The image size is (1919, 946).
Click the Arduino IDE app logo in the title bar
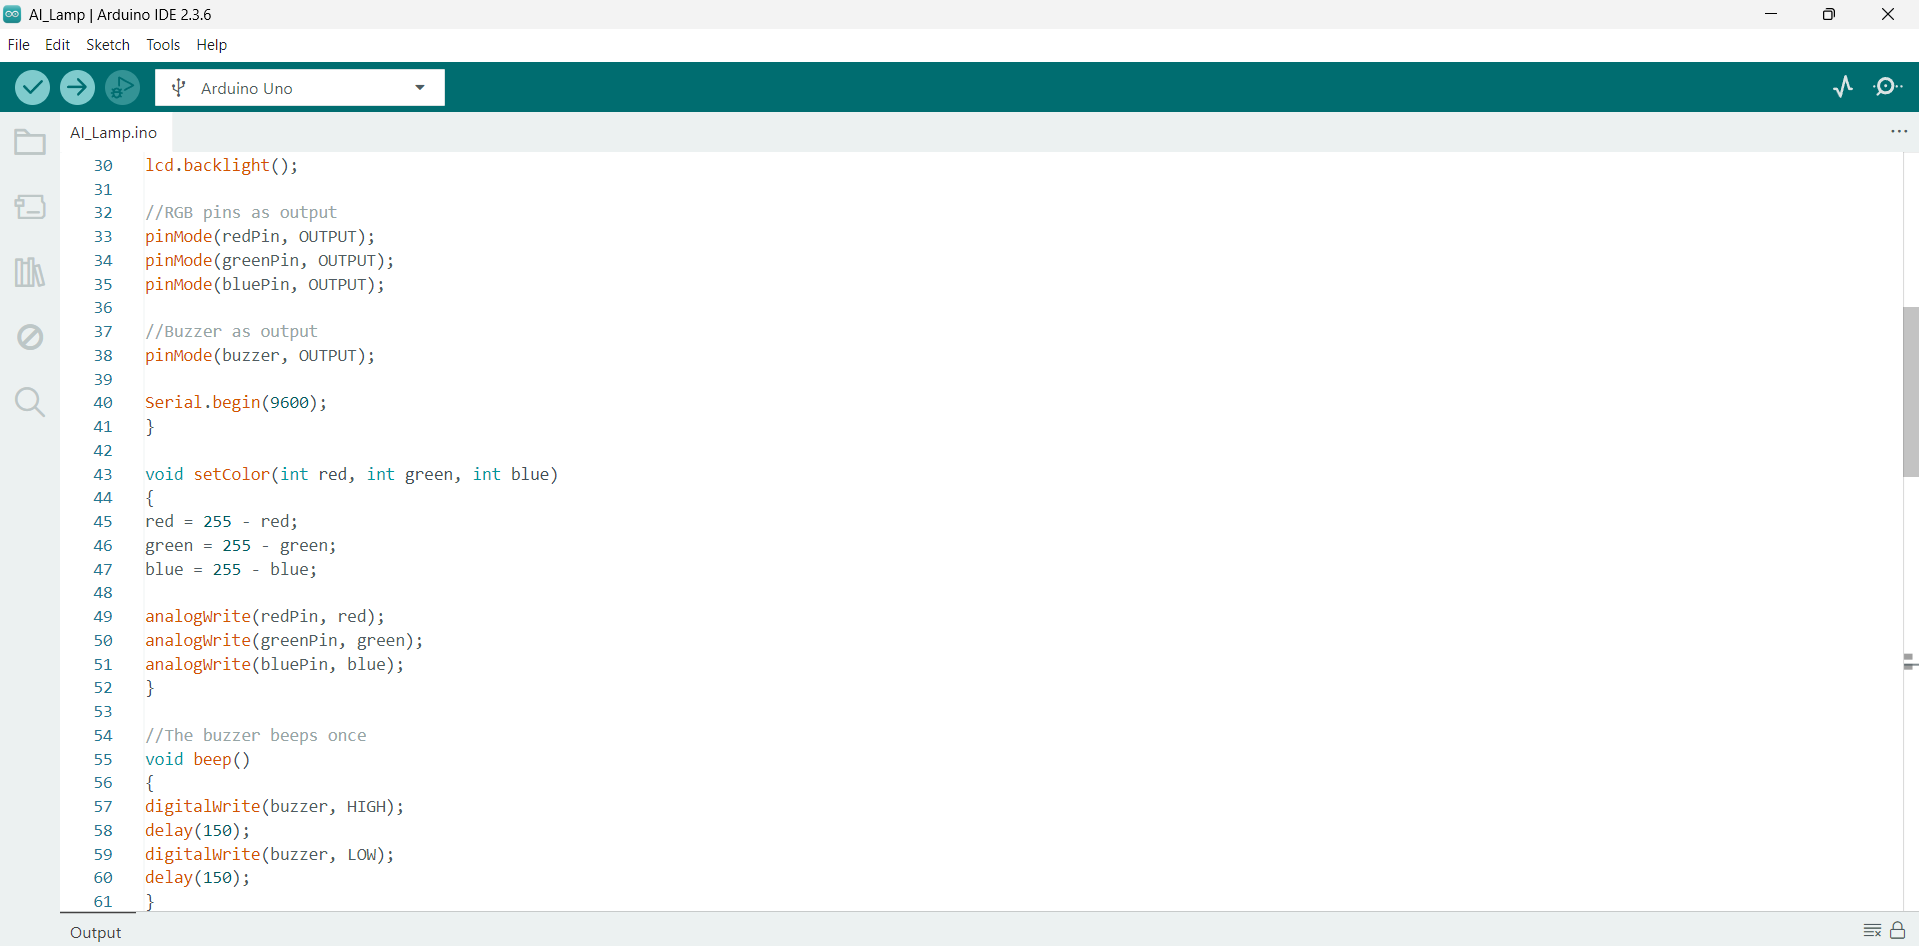click(x=12, y=14)
